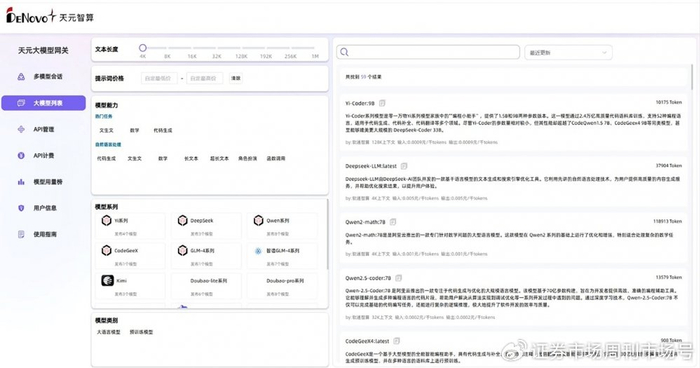The height and width of the screenshot is (368, 700).
Task: Click the 多模型会话 sidebar icon
Action: [x=21, y=77]
